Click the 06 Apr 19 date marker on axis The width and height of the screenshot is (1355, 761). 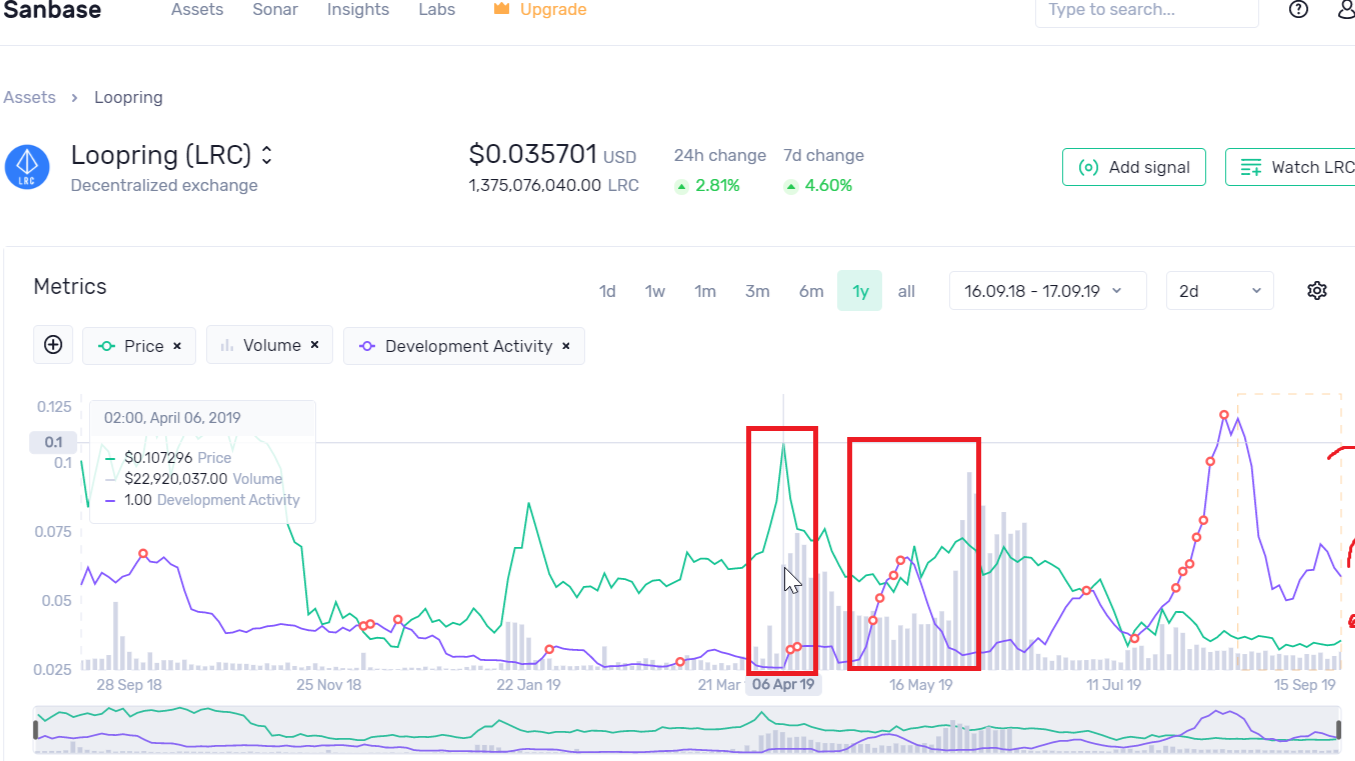coord(783,685)
